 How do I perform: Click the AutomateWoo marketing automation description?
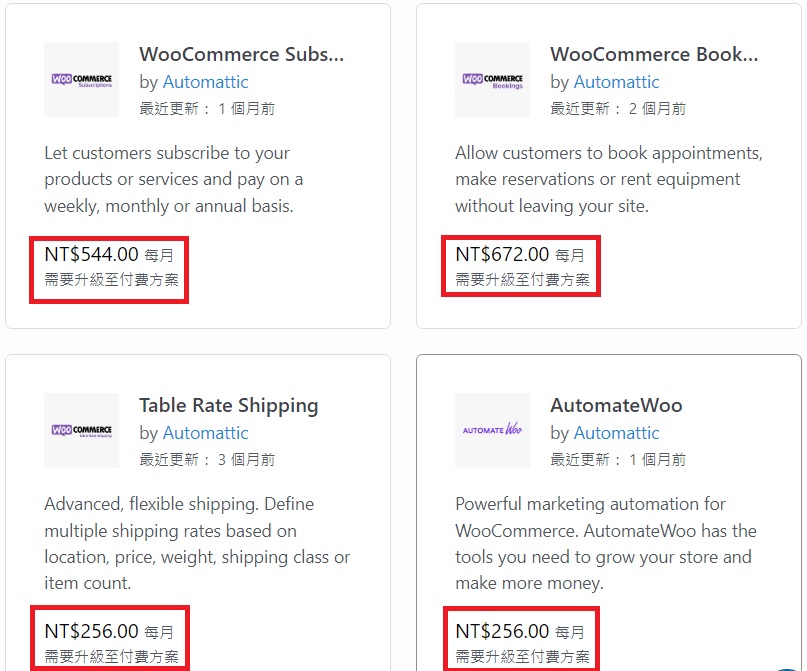click(606, 543)
